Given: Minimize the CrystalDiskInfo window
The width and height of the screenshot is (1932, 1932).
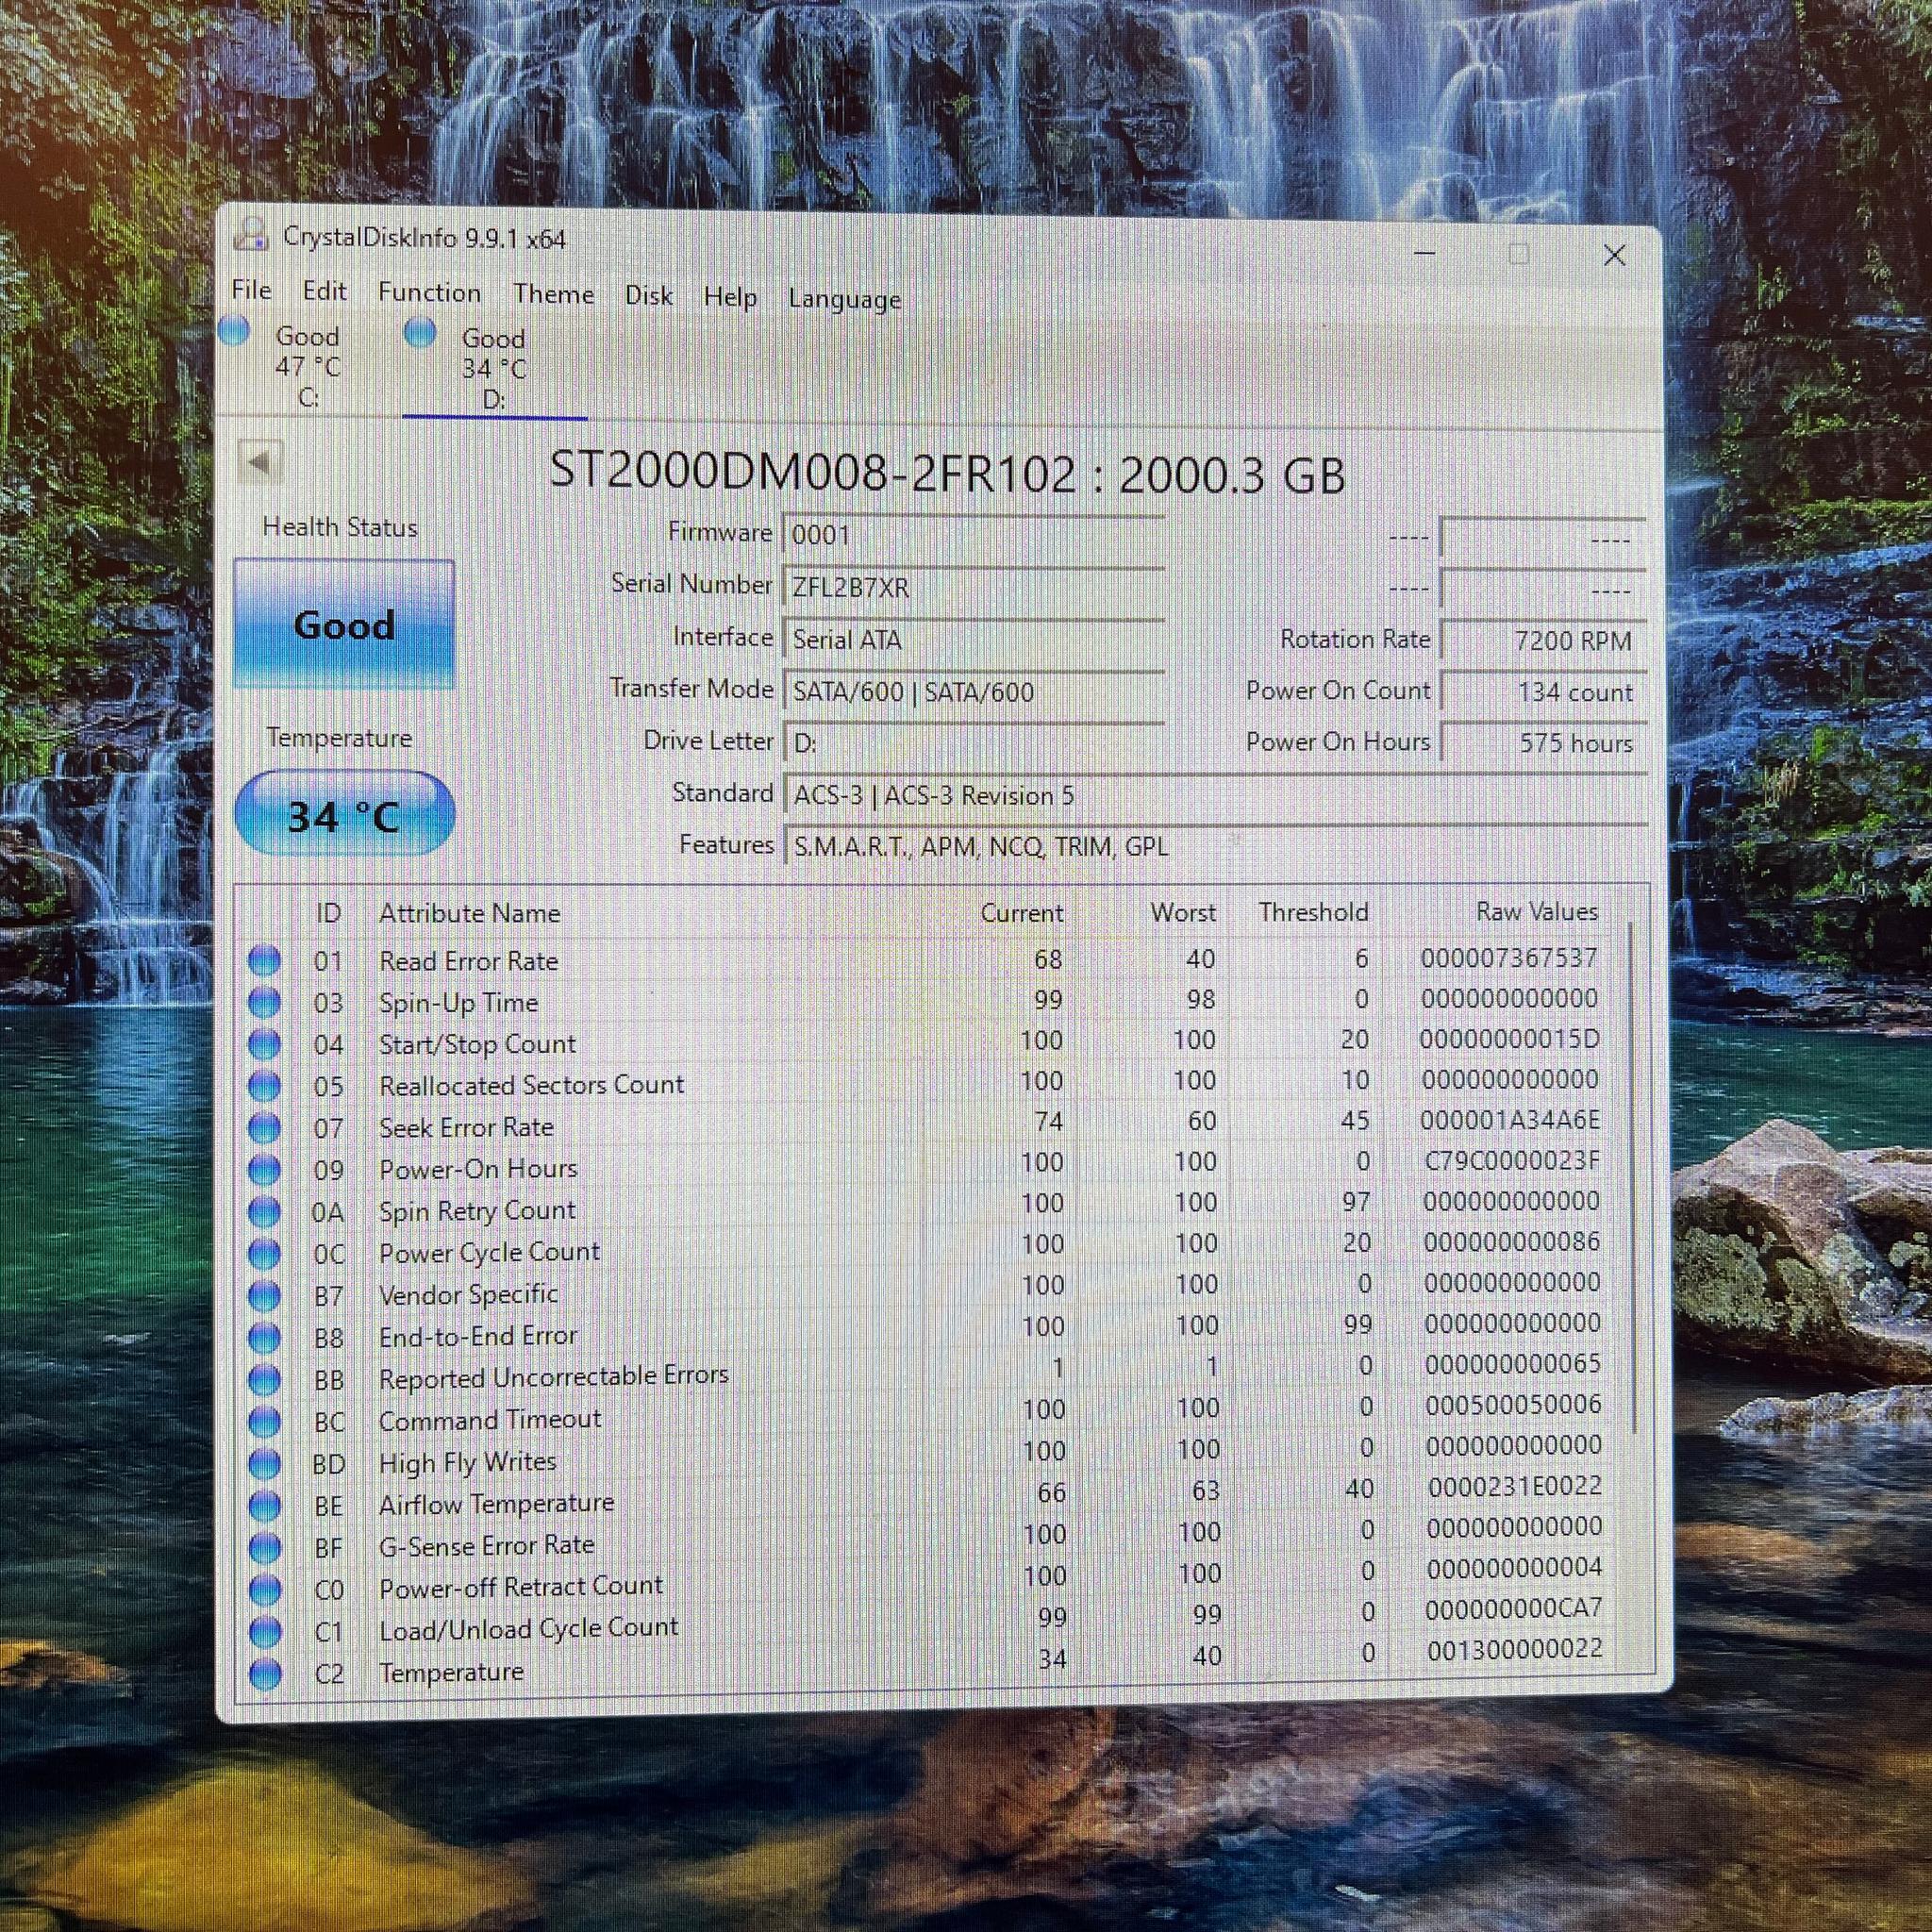Looking at the screenshot, I should [x=1425, y=254].
